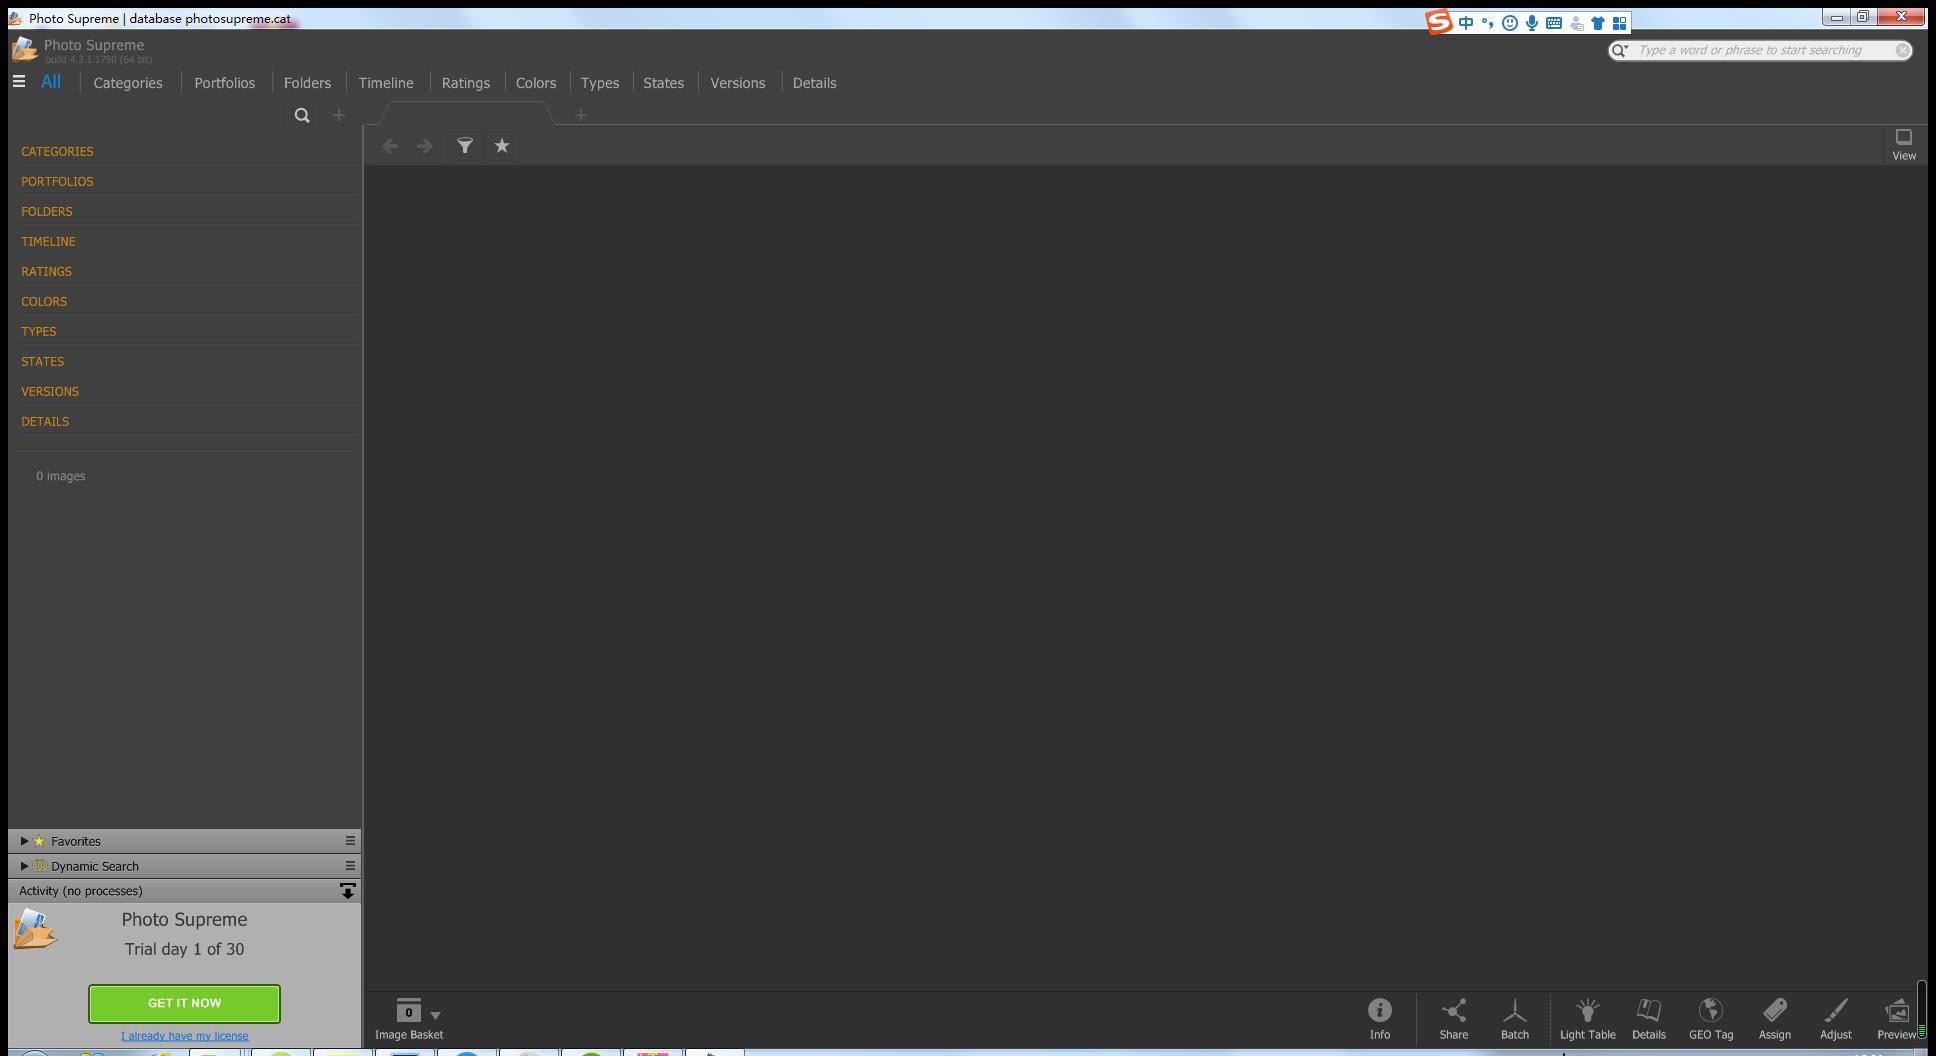Switch to the Versions tab
Screen dimensions: 1936x1056
(x=738, y=83)
